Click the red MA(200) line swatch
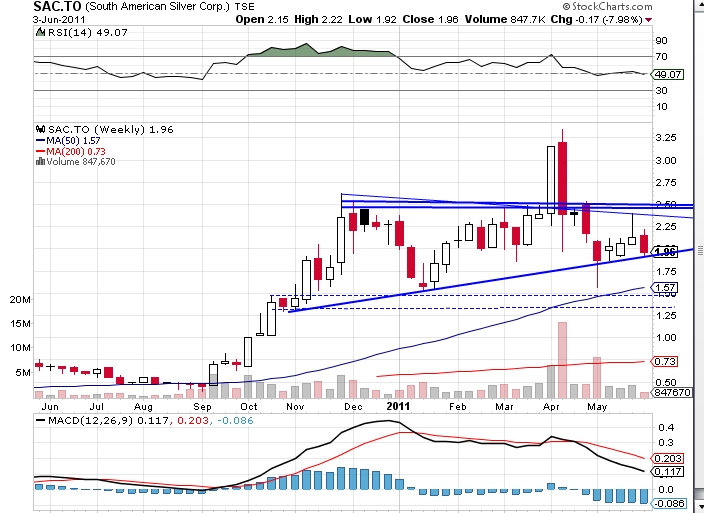The image size is (704, 513). (40, 151)
